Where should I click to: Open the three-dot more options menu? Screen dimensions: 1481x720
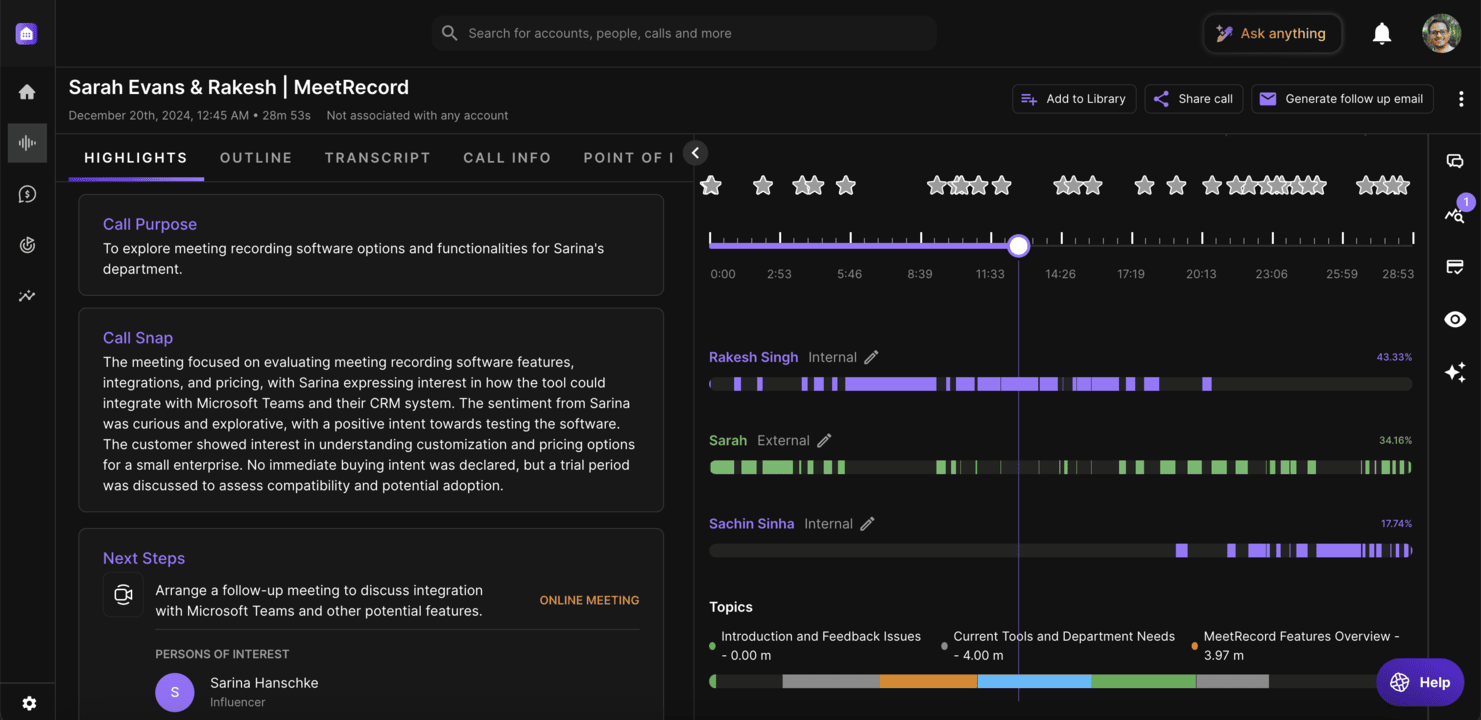[x=1461, y=99]
